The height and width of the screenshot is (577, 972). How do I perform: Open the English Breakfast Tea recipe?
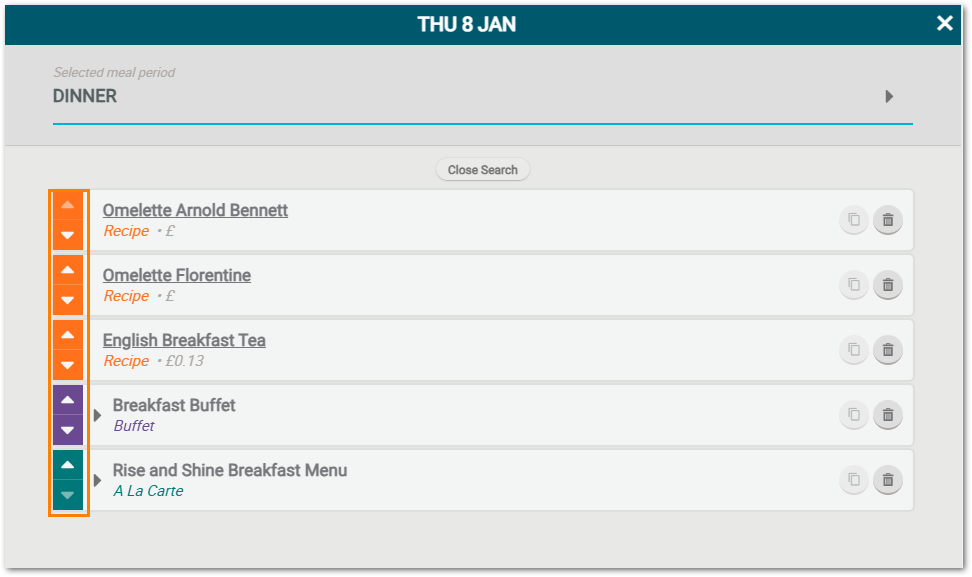point(184,340)
